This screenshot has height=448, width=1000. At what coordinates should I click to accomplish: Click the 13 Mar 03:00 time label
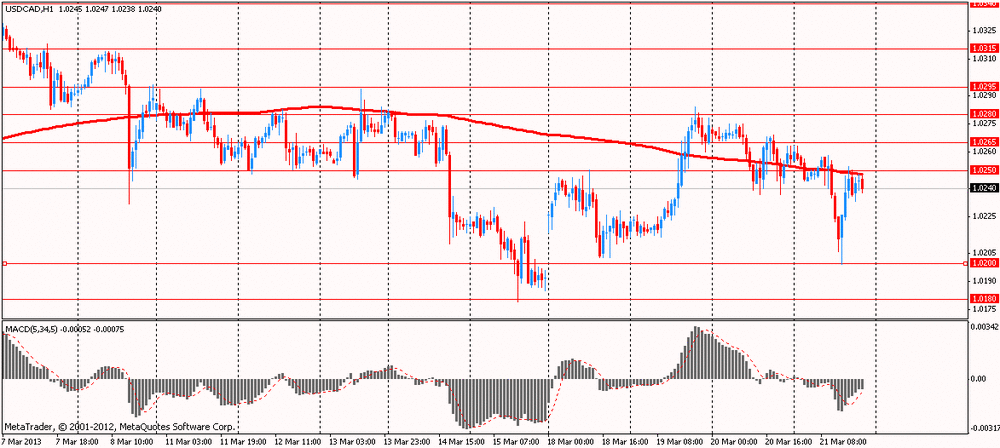pos(352,441)
